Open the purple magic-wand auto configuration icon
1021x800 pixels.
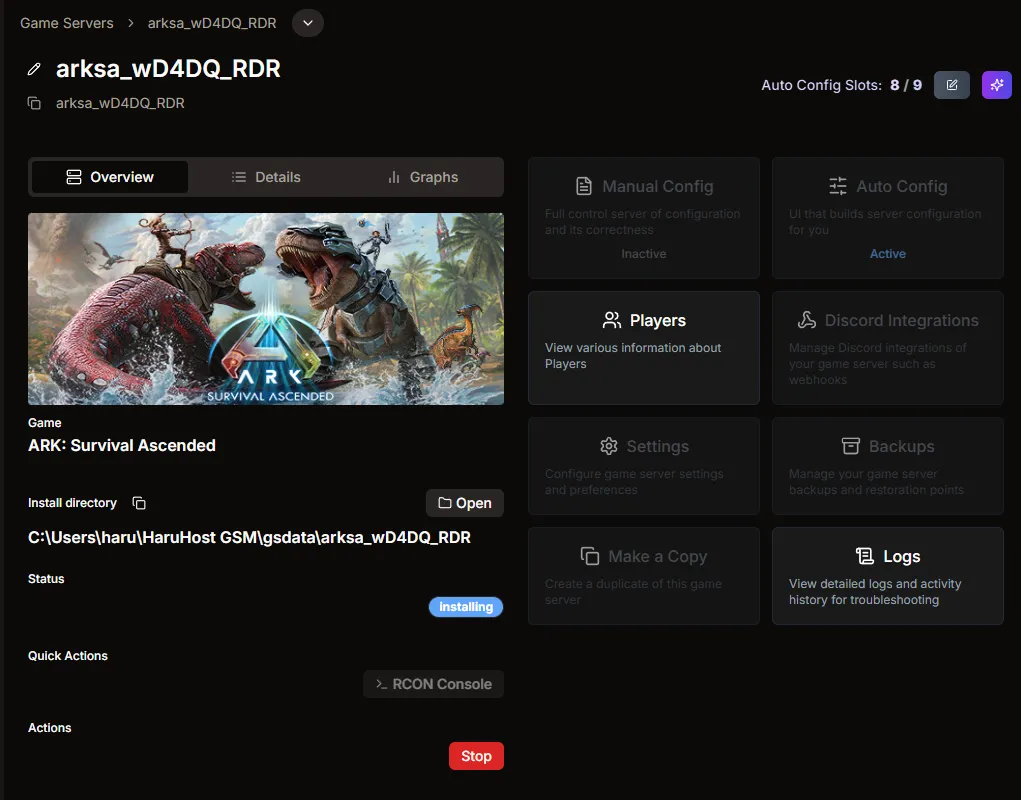996,85
